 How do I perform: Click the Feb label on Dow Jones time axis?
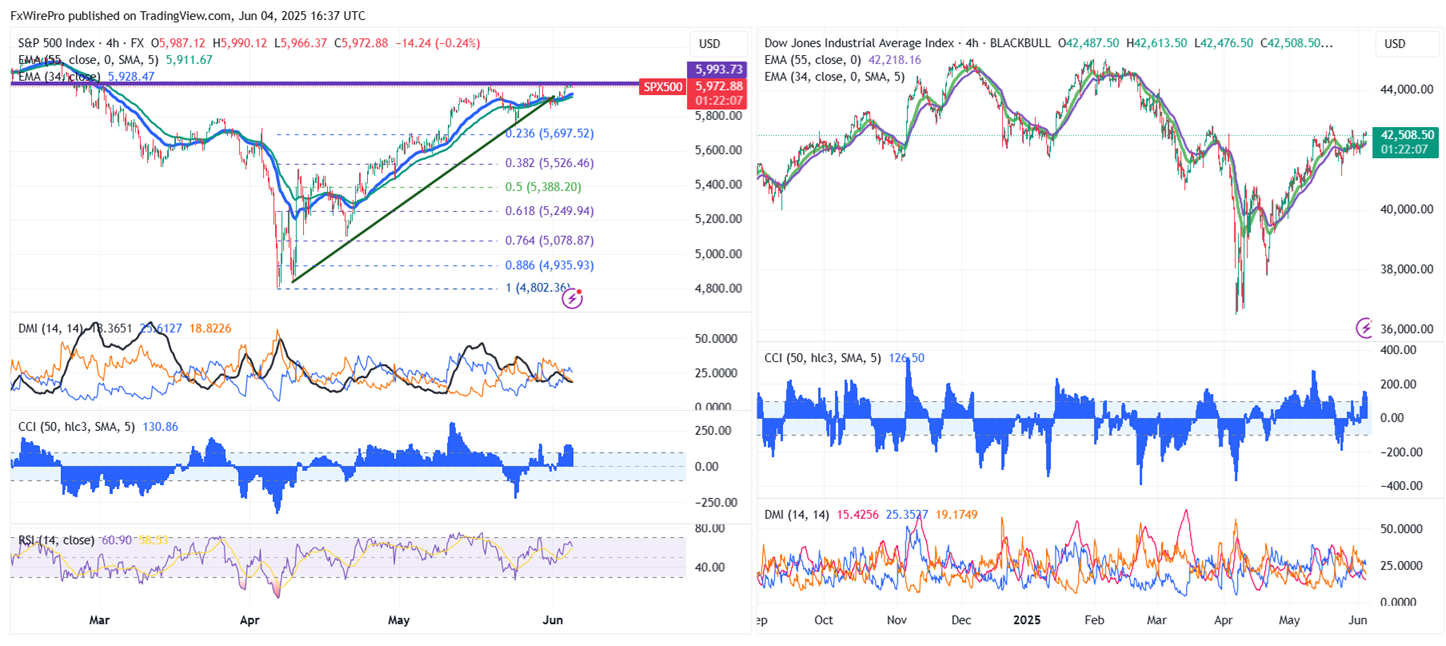pyautogui.click(x=1094, y=620)
